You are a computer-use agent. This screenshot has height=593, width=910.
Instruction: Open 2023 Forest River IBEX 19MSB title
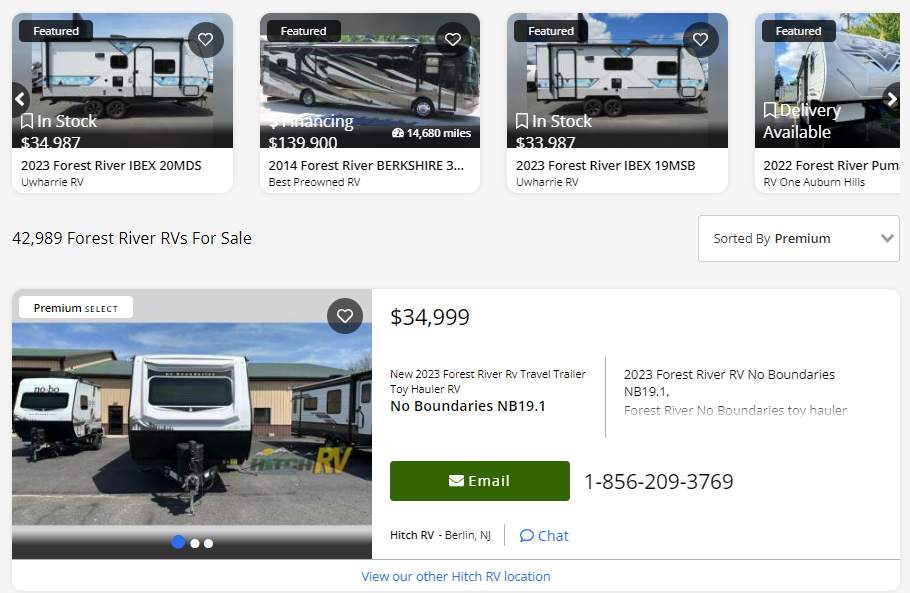605,165
